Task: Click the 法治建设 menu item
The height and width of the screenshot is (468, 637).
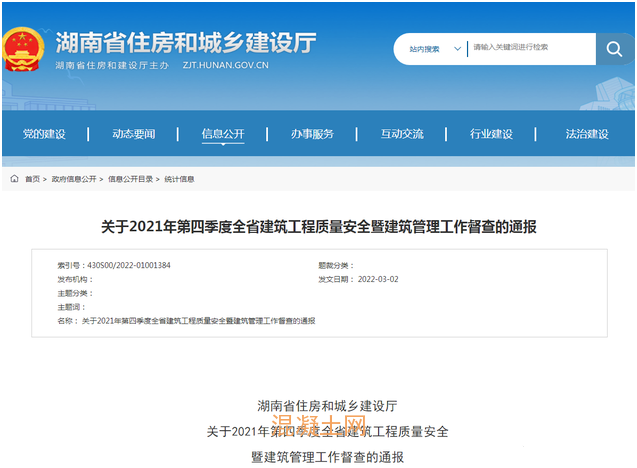Action: click(x=586, y=134)
